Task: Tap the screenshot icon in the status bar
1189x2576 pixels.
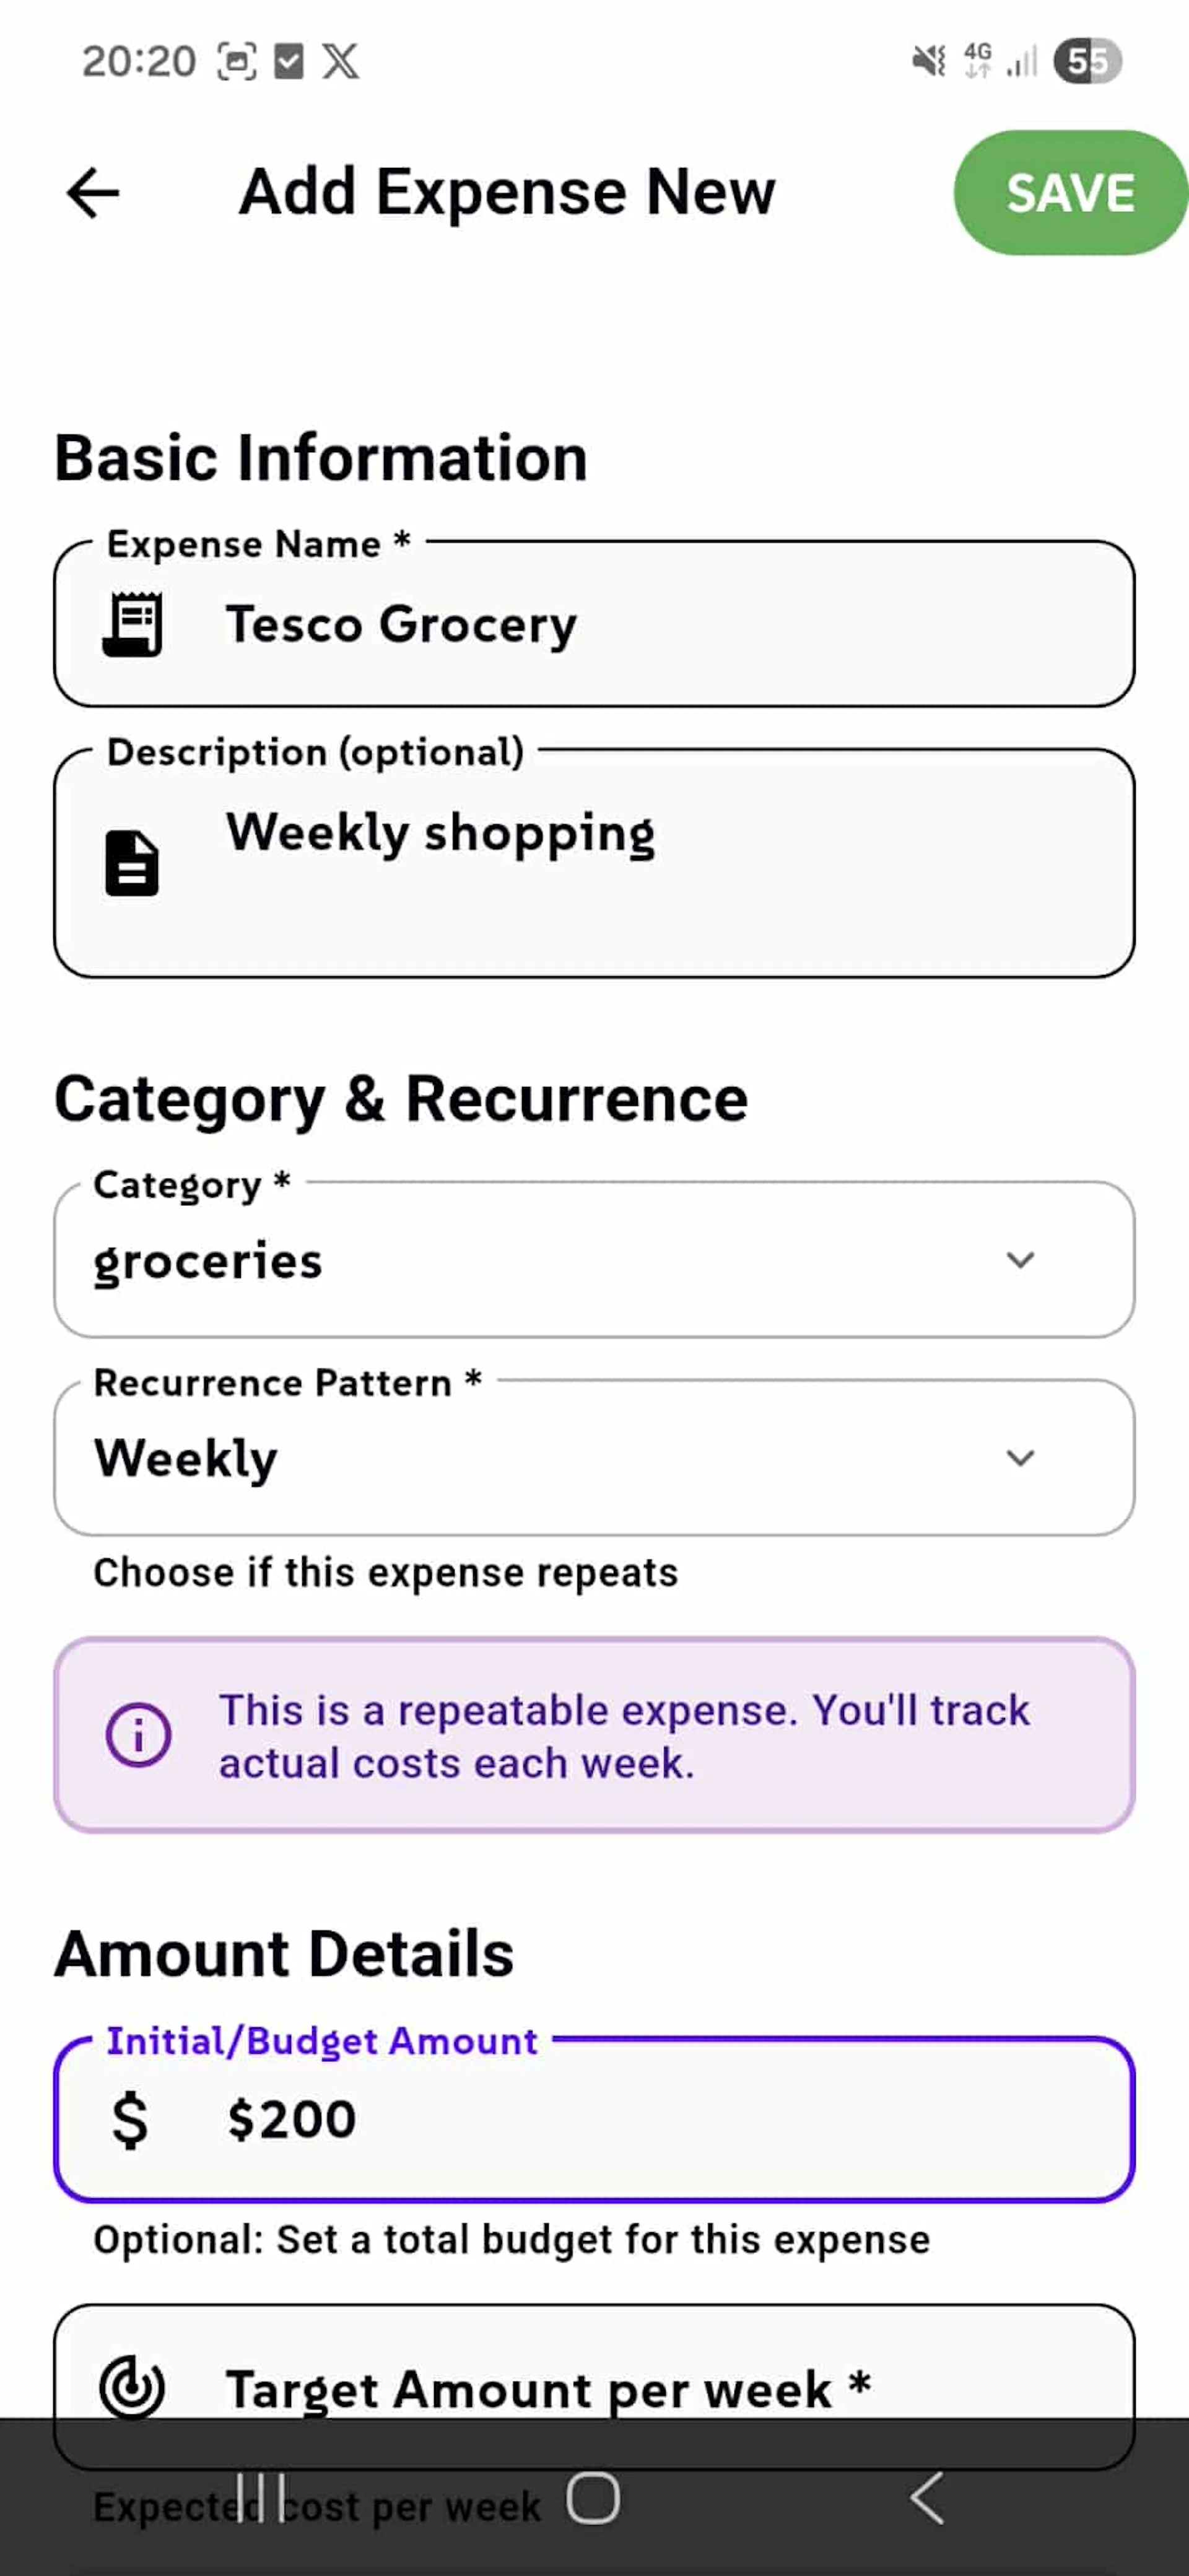Action: click(x=237, y=60)
